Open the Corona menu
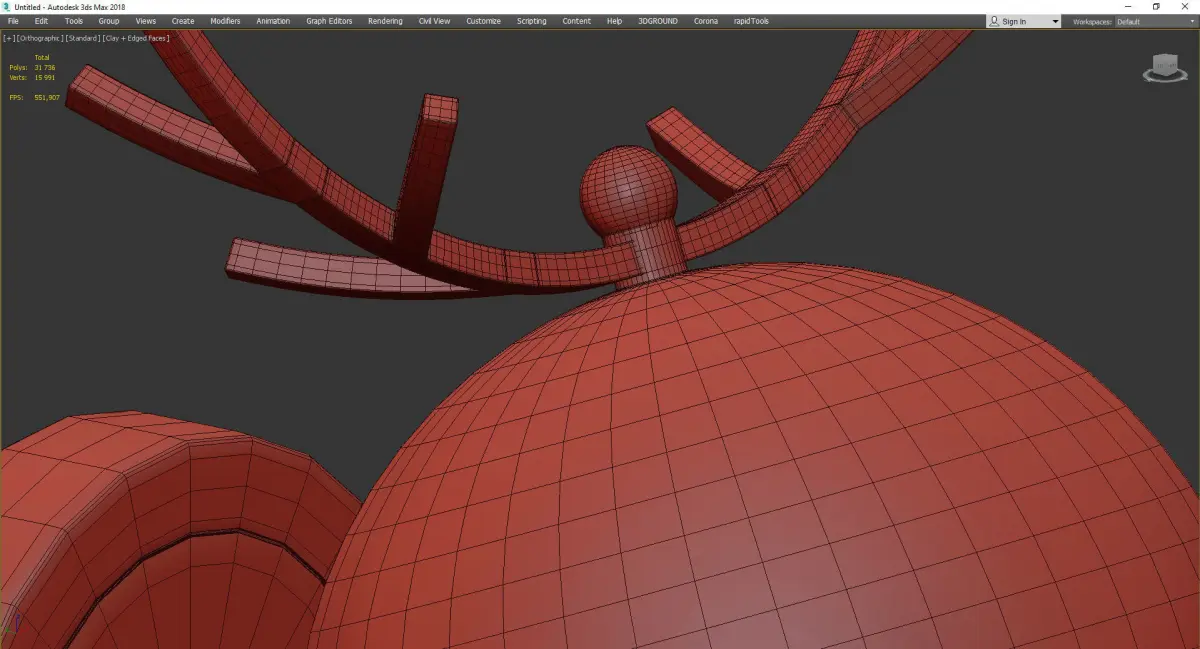Viewport: 1200px width, 649px height. pos(706,21)
